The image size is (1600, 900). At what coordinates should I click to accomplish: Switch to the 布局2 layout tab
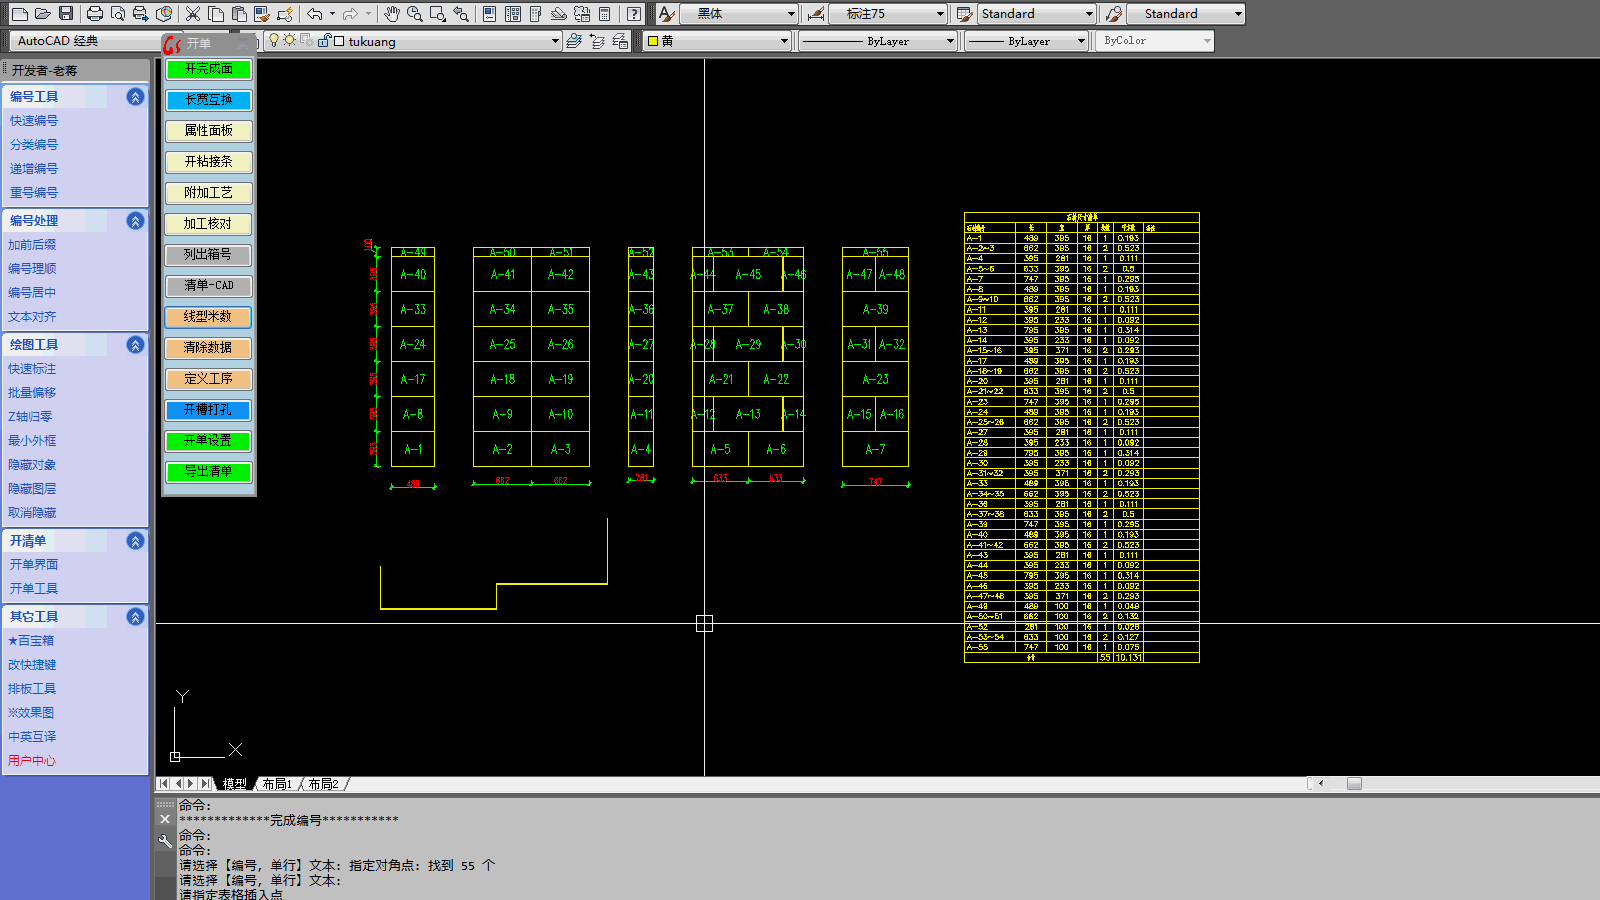point(323,784)
